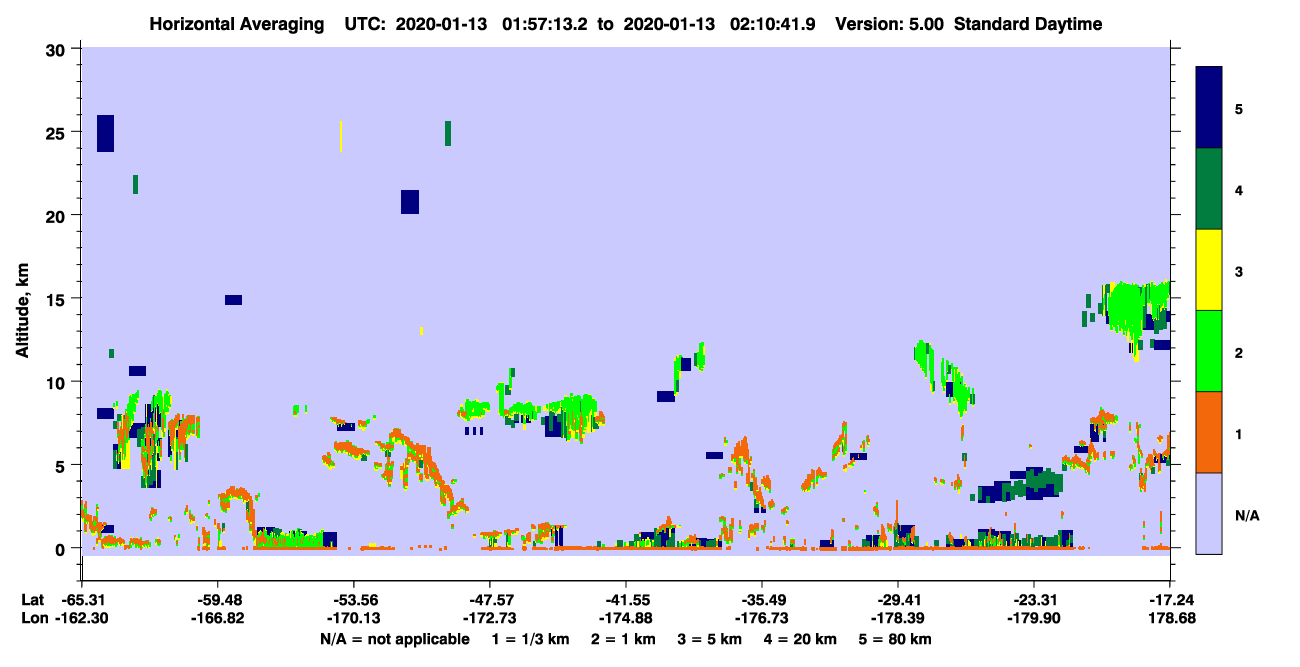Click the '3 = 5 km' legend entry

[x=709, y=639]
